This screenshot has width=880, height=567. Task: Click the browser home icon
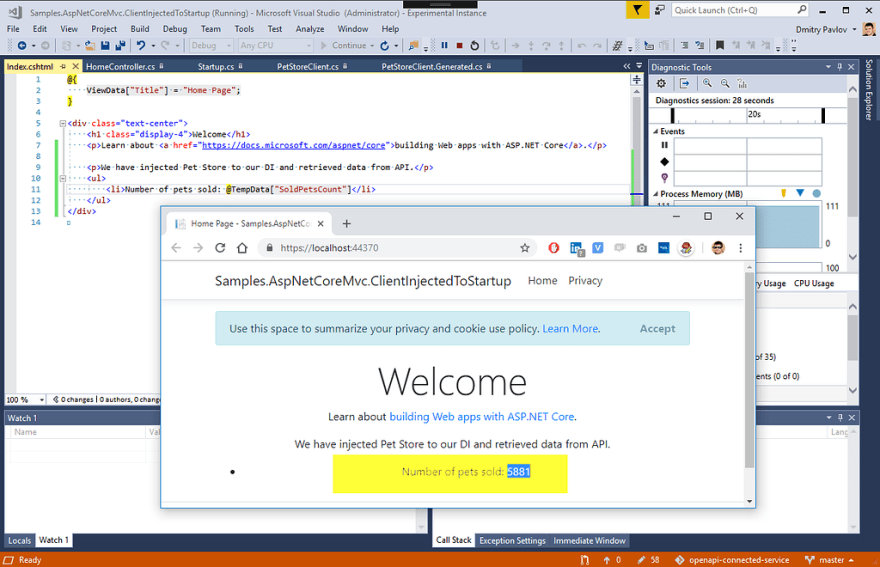click(242, 248)
